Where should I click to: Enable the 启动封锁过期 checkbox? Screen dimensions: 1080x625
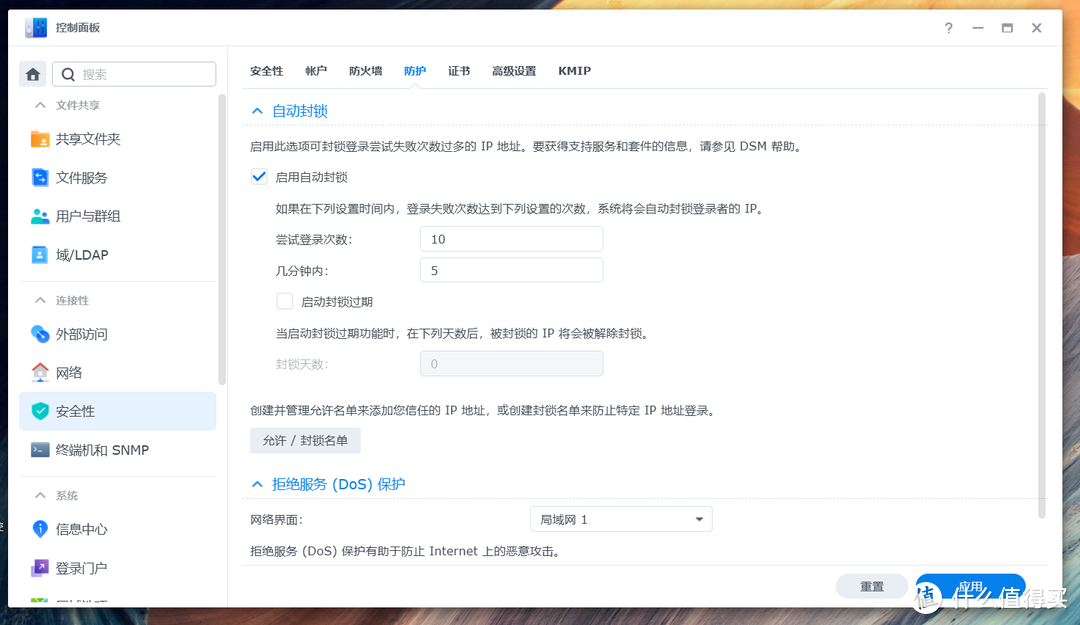[x=284, y=302]
